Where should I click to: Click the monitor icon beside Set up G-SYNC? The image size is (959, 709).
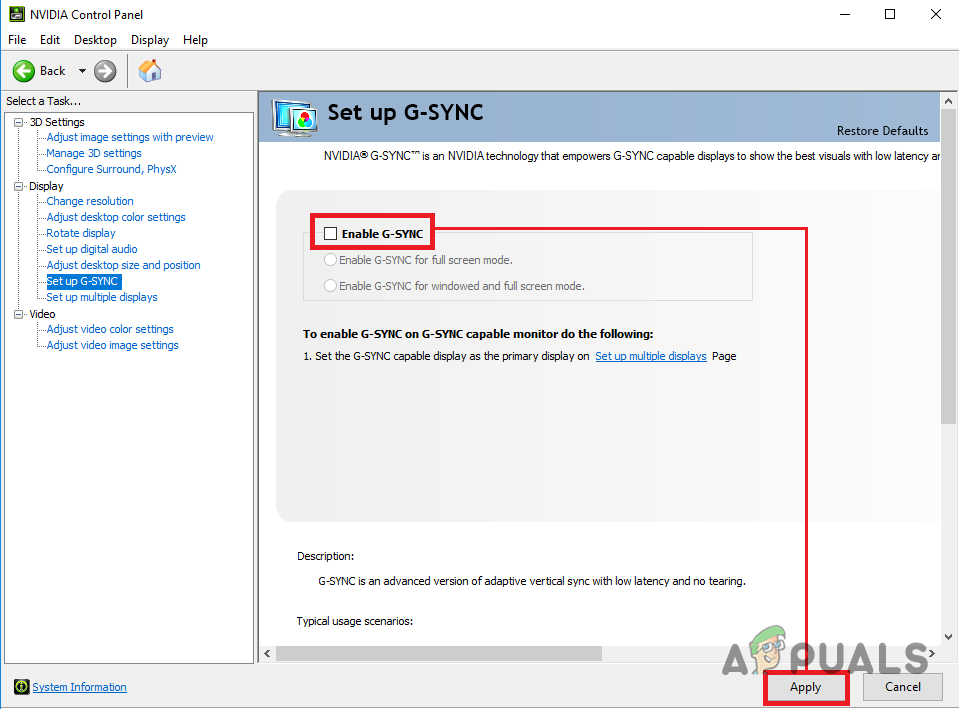point(294,115)
